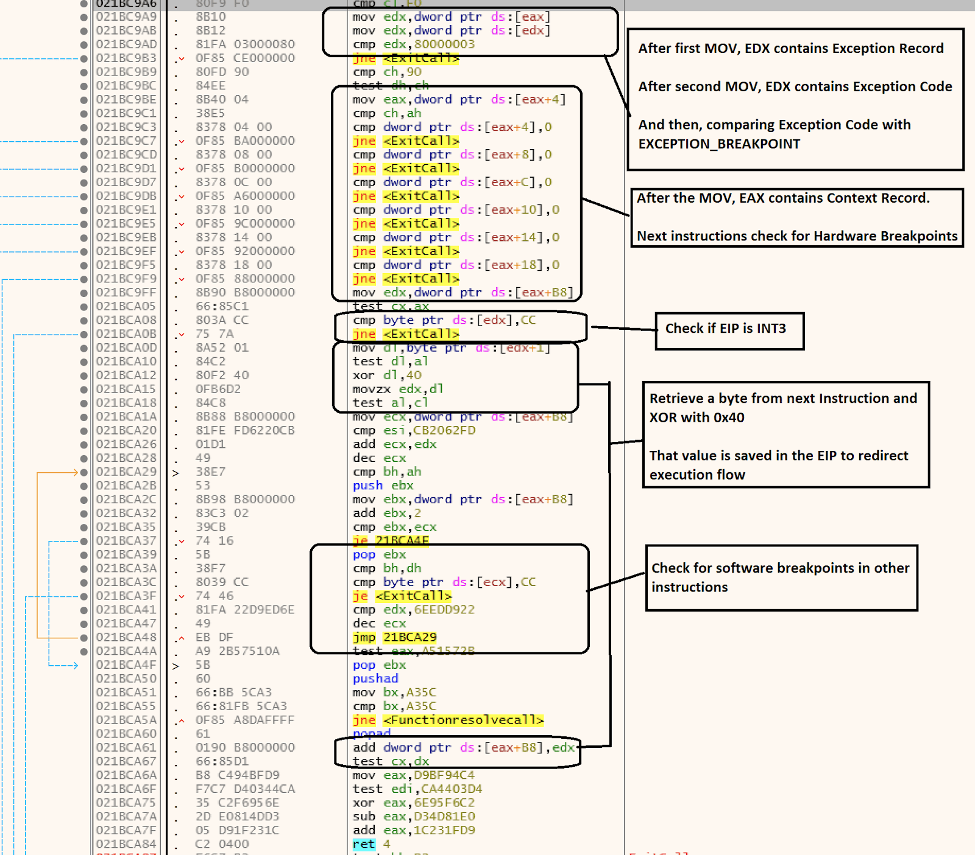Viewport: 977px width, 856px height.
Task: Select add dword ptr [eax+B8],edx instruction
Action: tap(464, 748)
